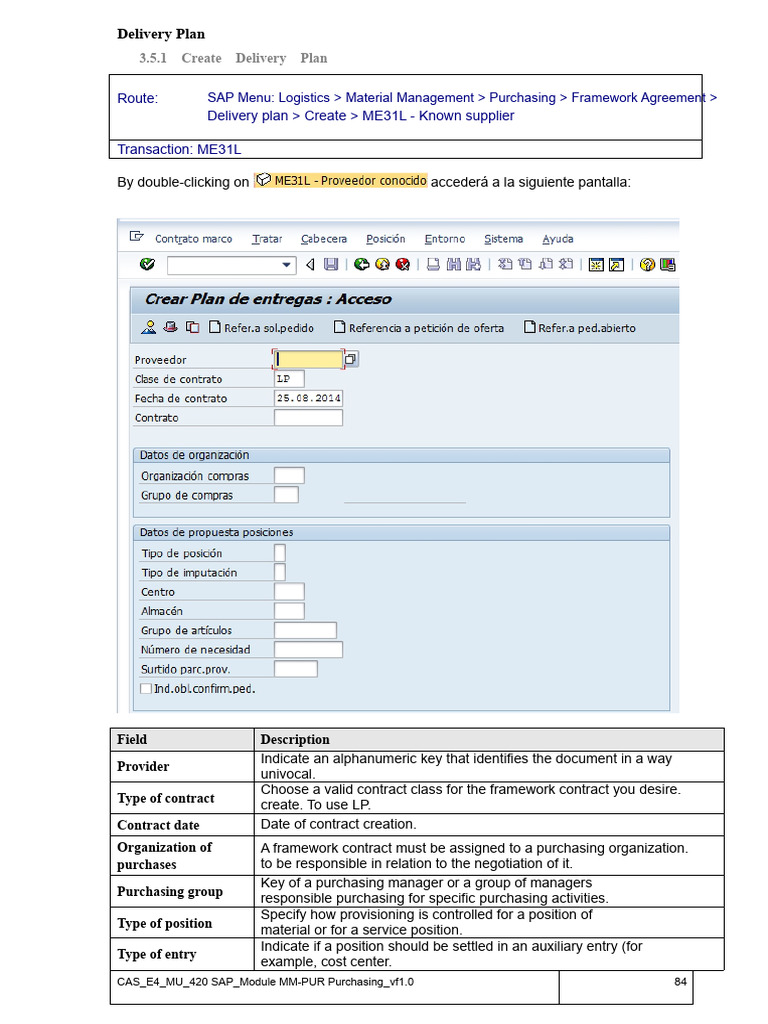Screen dimensions: 768x1024
Task: Open the command field dropdown arrow
Action: [286, 265]
